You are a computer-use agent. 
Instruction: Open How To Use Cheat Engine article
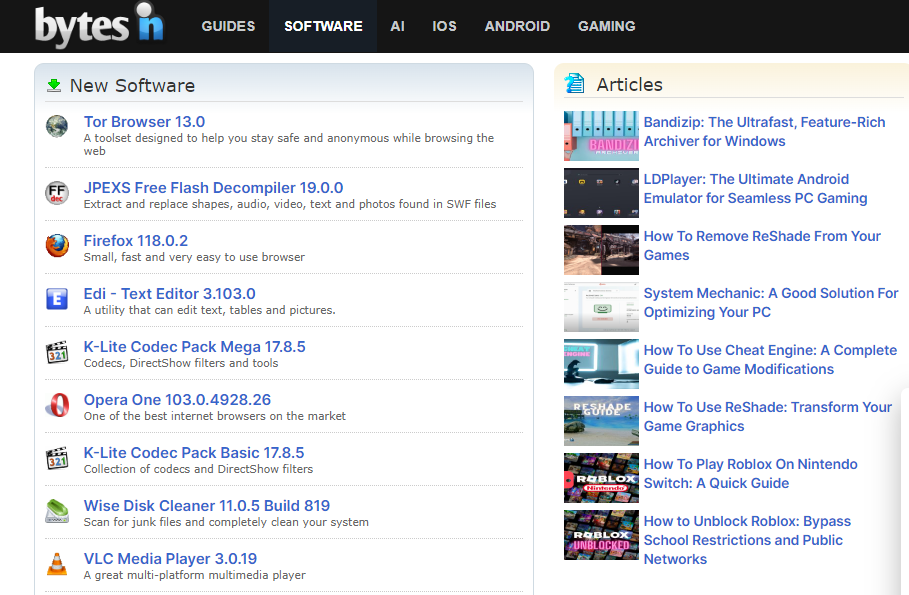click(770, 360)
